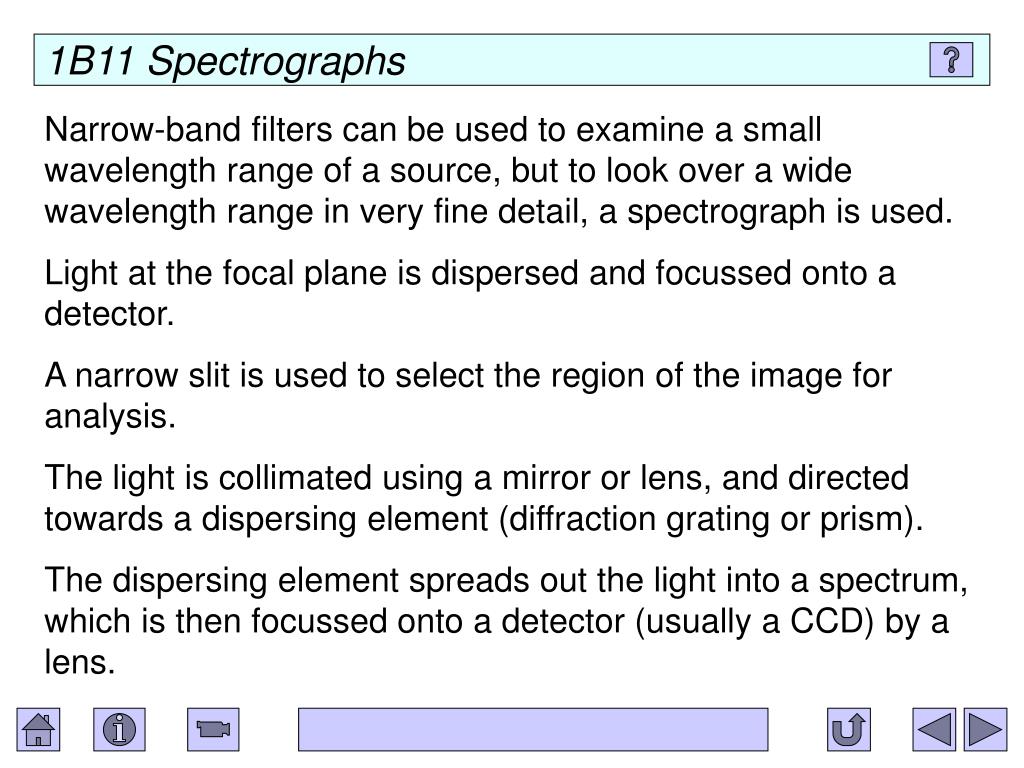The height and width of the screenshot is (768, 1024).
Task: Go to the home slide icon
Action: point(39,729)
